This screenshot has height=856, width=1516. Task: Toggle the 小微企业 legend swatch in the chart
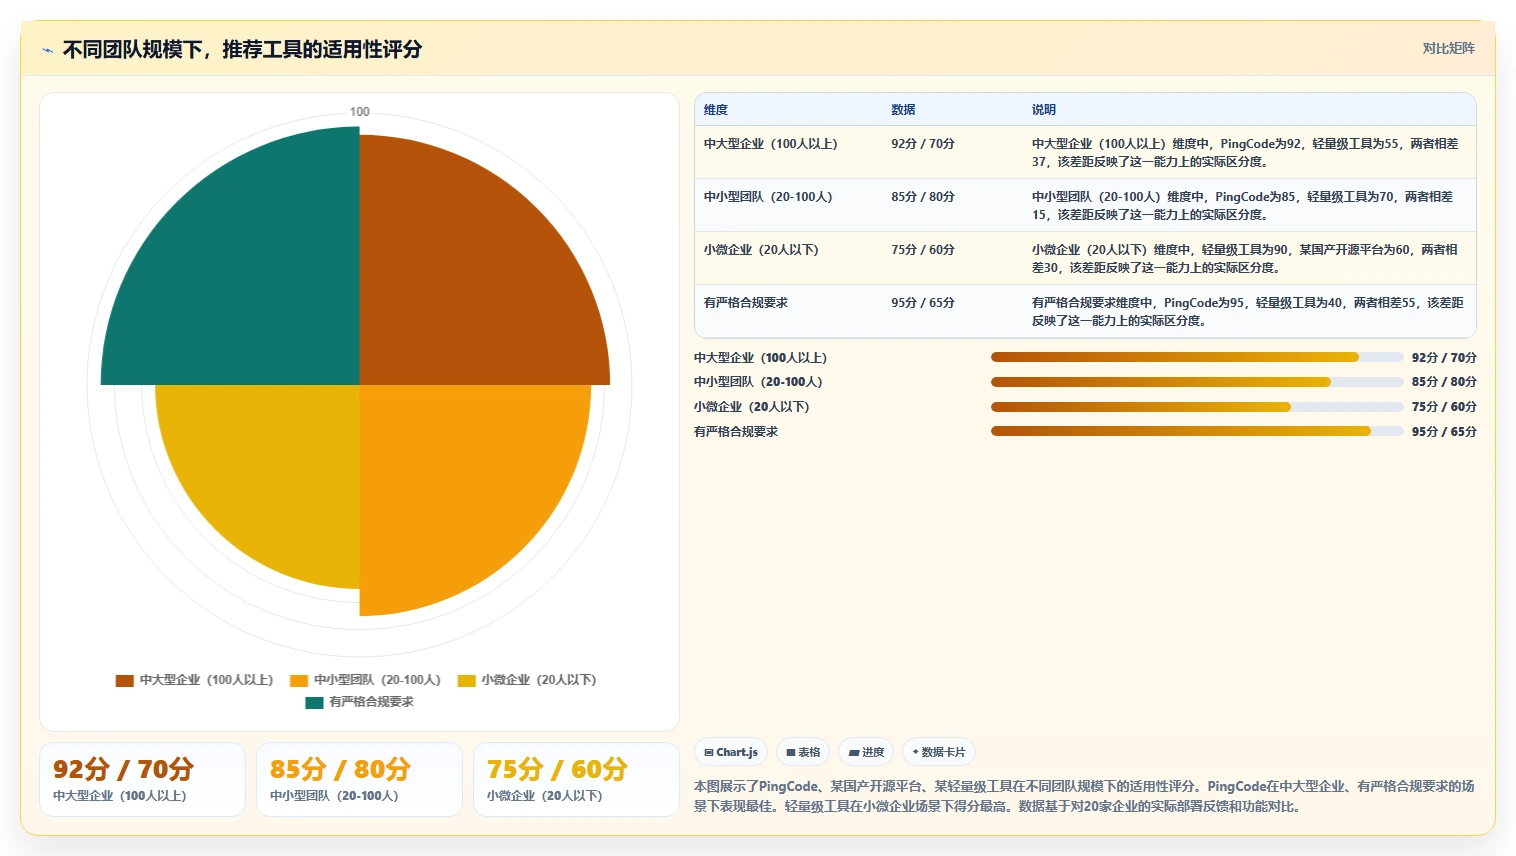pyautogui.click(x=467, y=680)
